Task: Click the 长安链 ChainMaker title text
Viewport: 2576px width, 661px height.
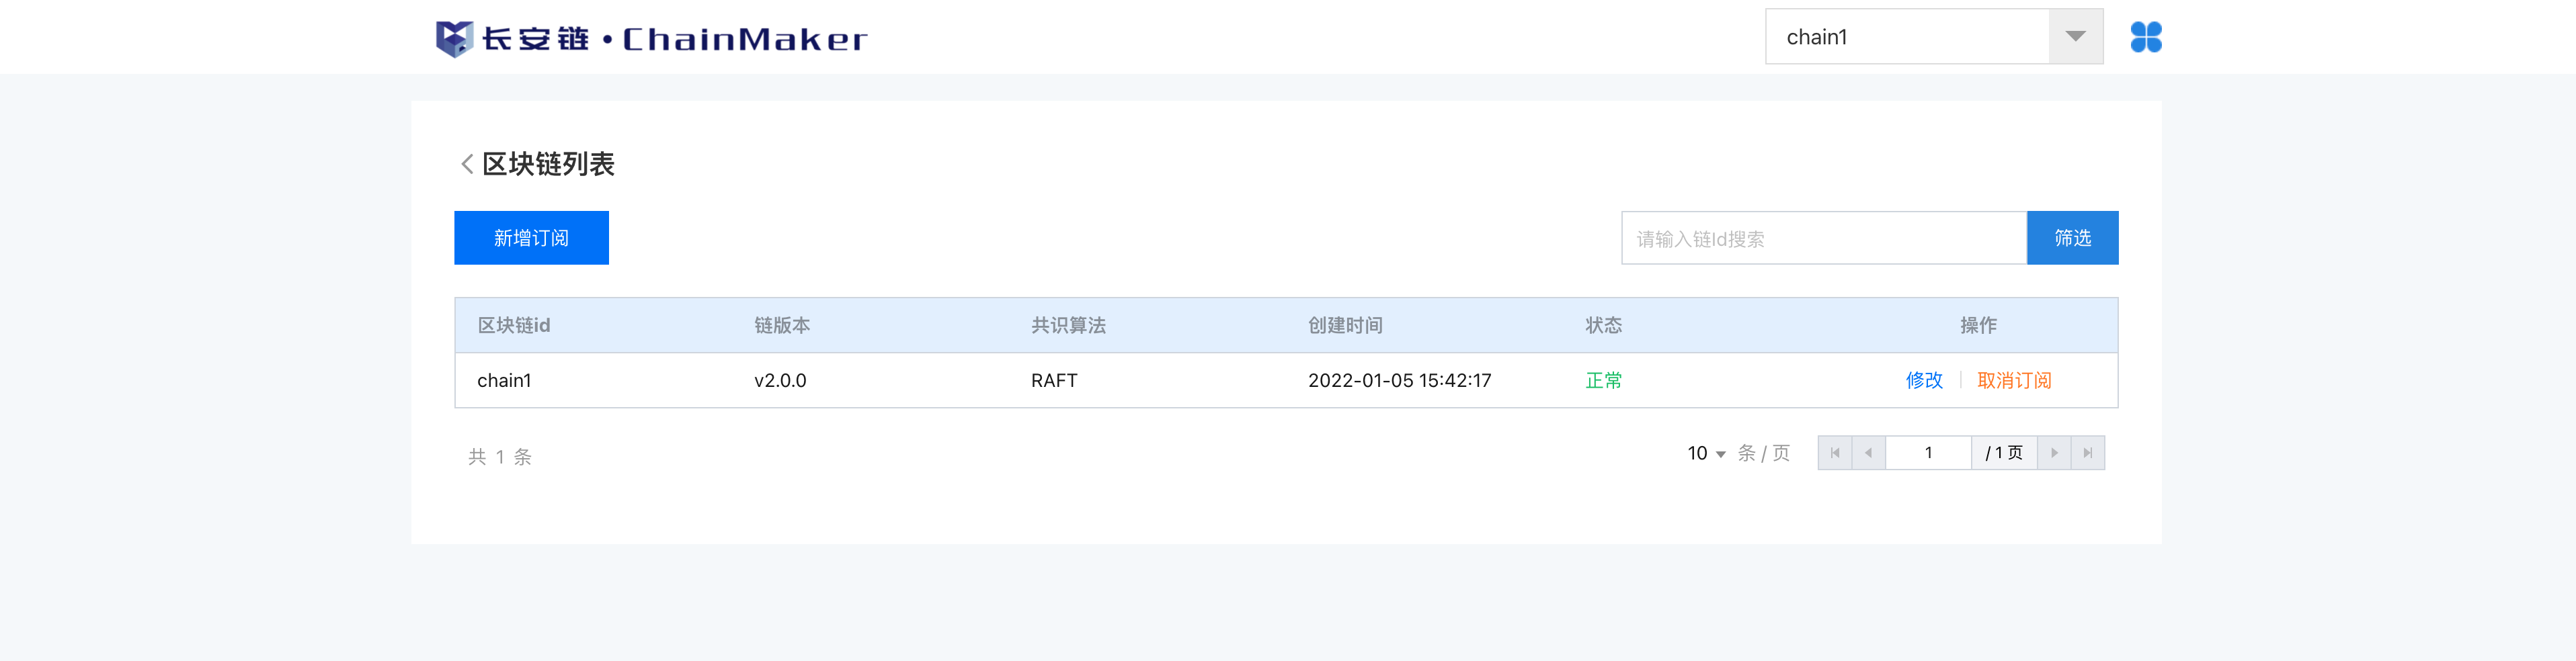Action: pyautogui.click(x=675, y=39)
